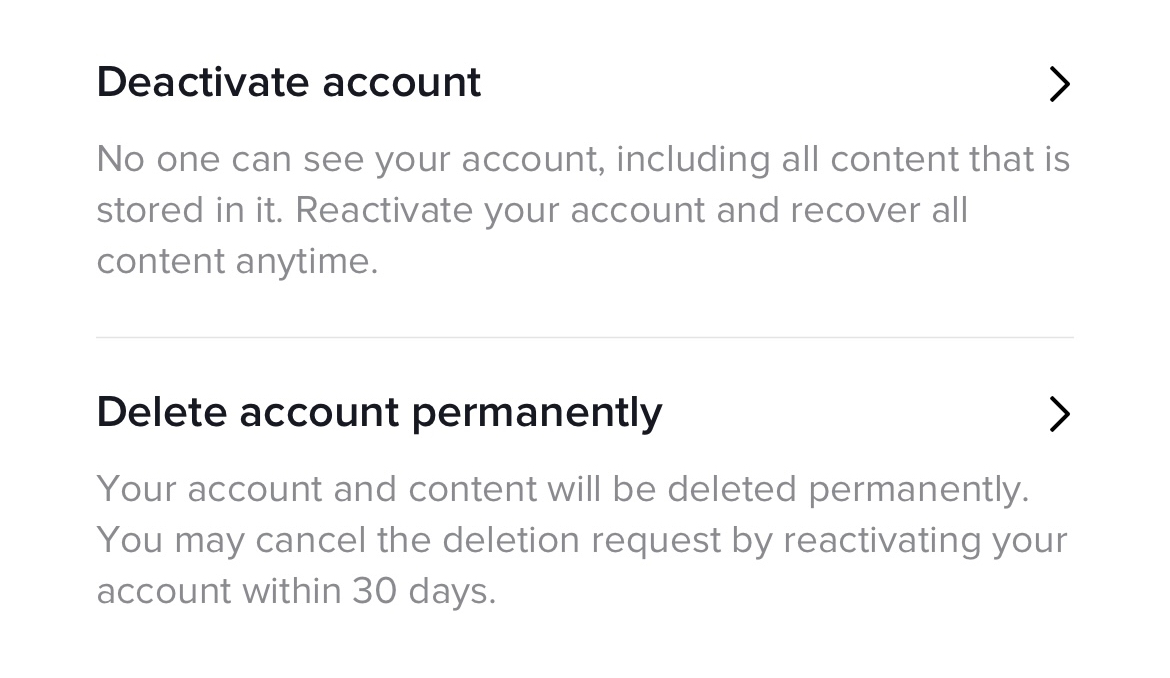Choose the option to deactivate your account
Image resolution: width=1170 pixels, height=678 pixels.
coord(288,82)
